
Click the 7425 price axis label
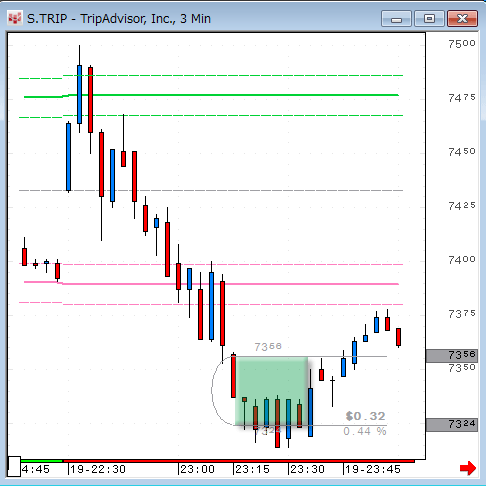462,206
